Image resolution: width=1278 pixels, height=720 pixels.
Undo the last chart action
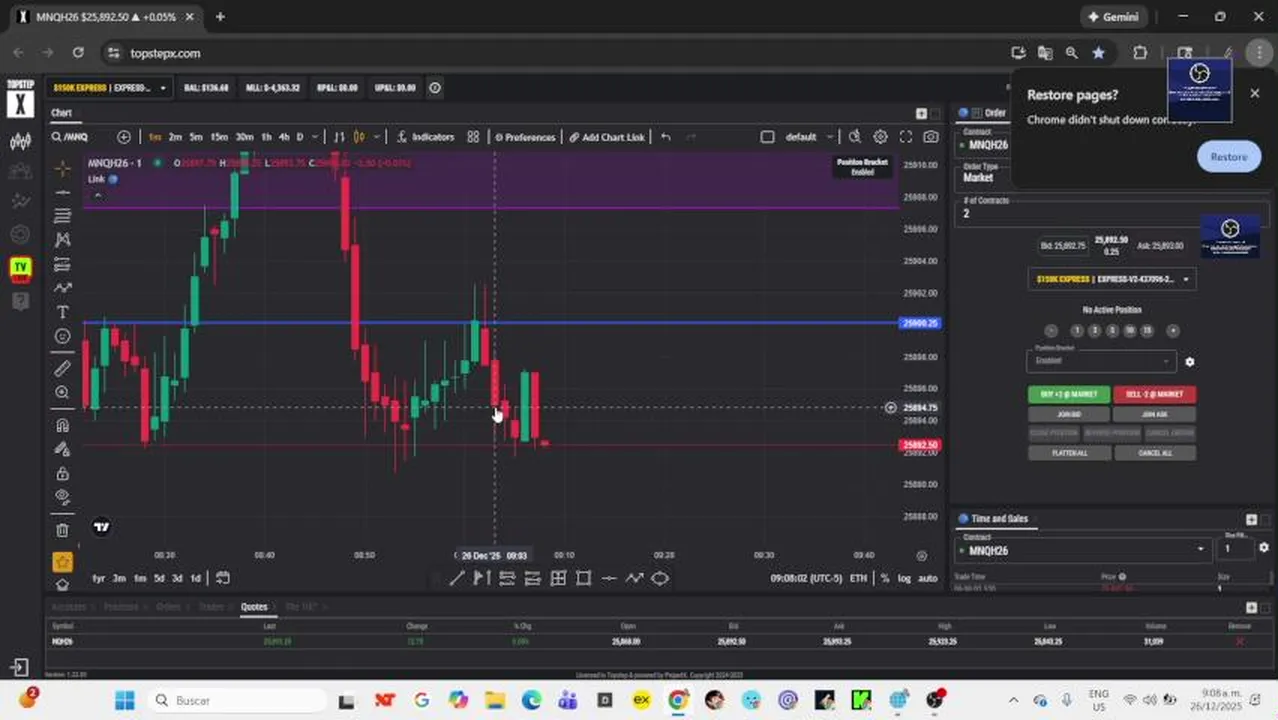666,137
